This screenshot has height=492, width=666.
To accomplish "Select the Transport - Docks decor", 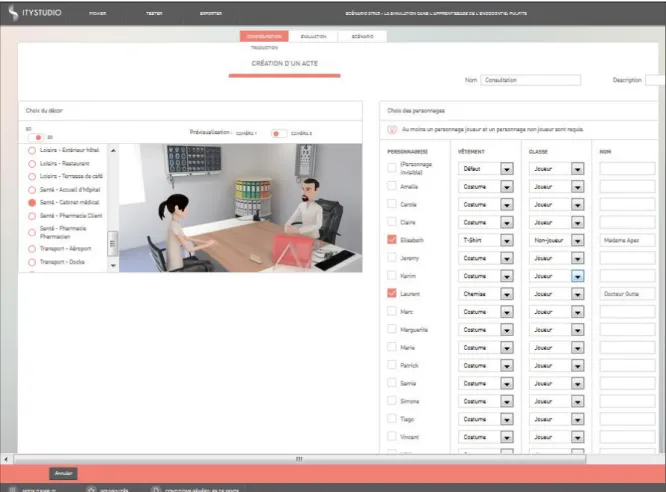I will pyautogui.click(x=32, y=262).
